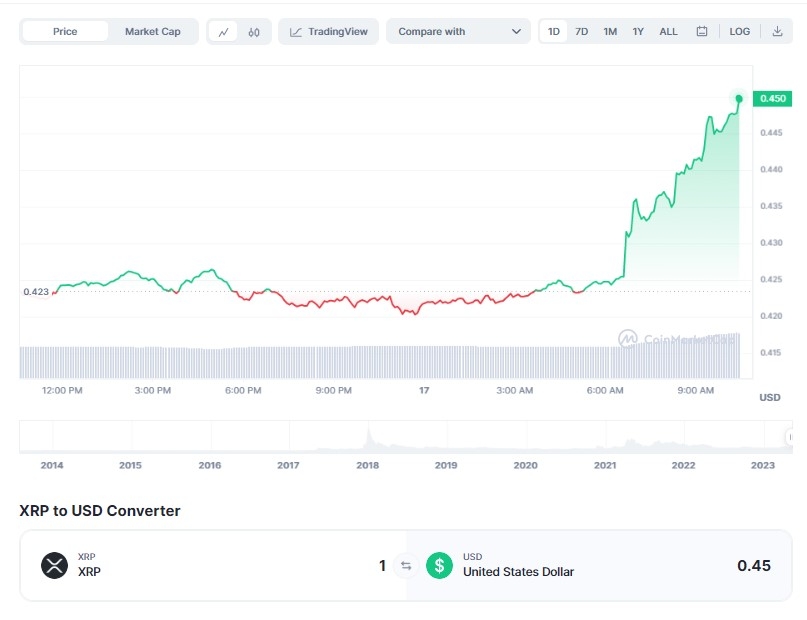Toggle LOG scale on chart
The width and height of the screenshot is (807, 620).
(739, 31)
